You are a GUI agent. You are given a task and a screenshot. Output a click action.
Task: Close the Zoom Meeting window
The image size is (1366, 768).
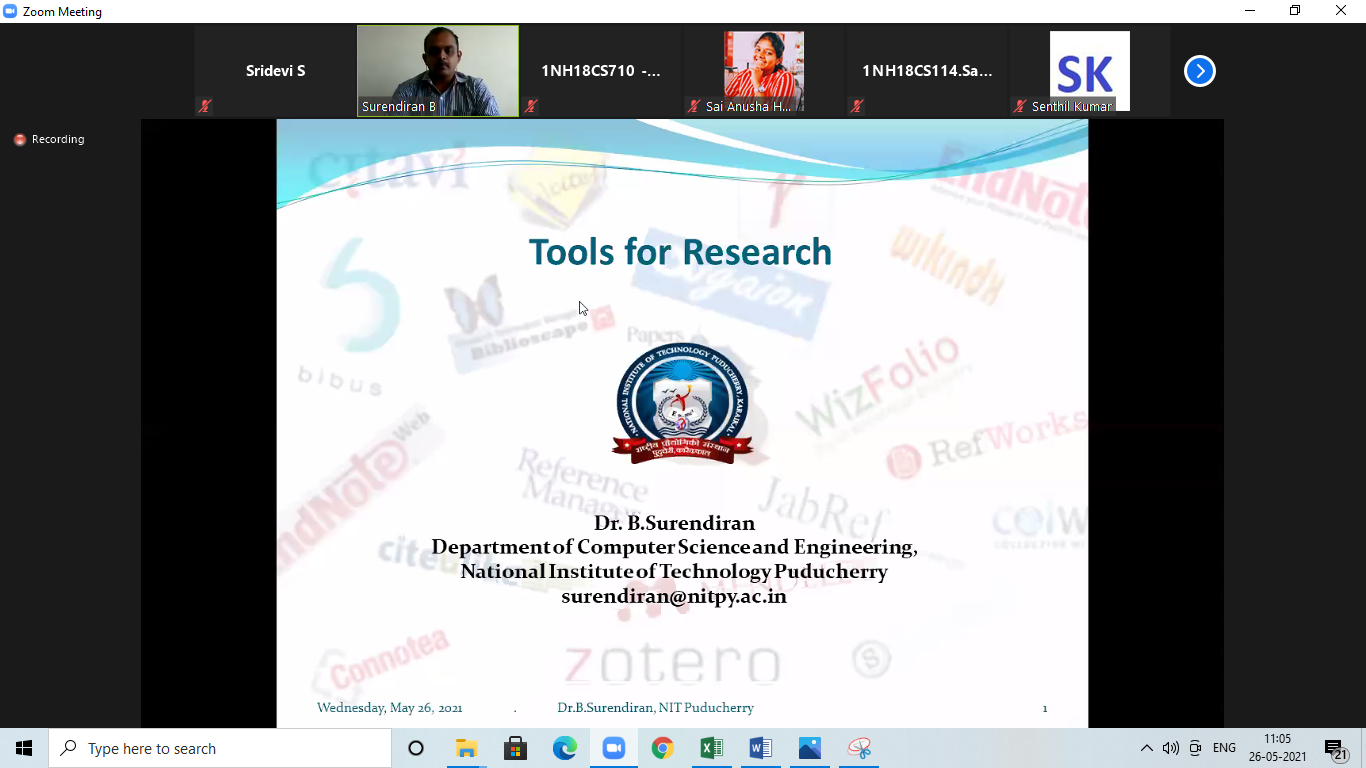(1342, 11)
